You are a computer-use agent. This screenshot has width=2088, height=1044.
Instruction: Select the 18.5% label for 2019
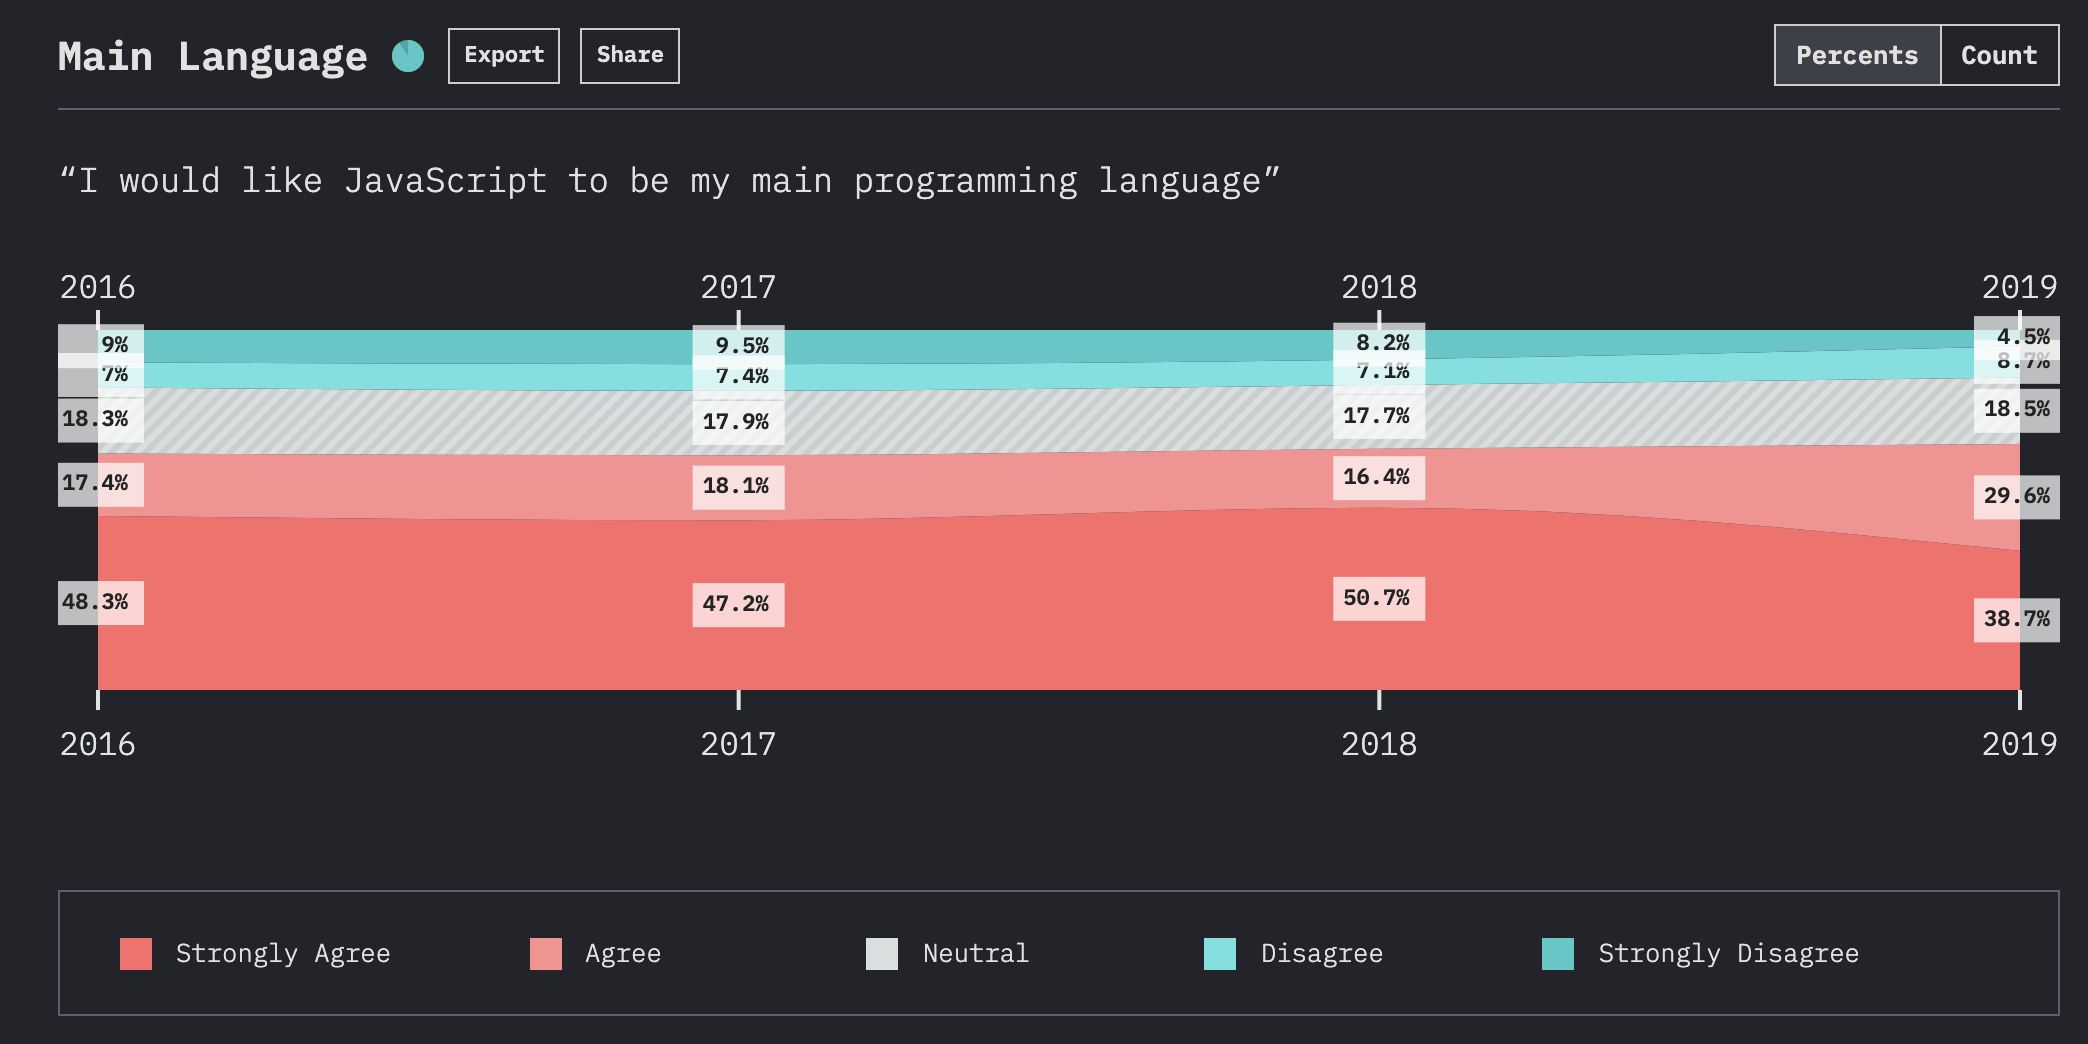click(2017, 410)
